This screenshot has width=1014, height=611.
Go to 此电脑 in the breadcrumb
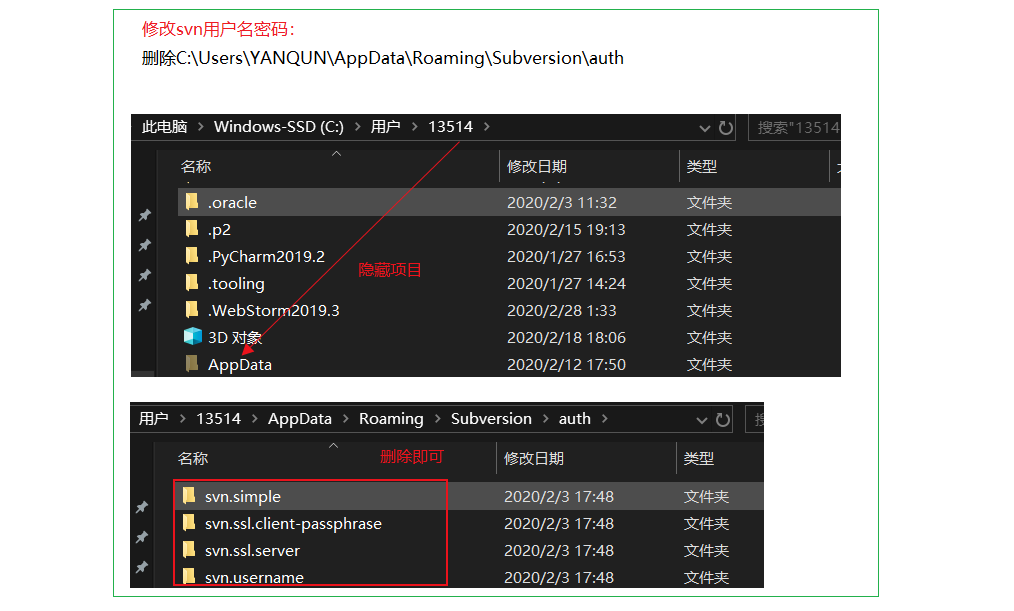(x=164, y=127)
